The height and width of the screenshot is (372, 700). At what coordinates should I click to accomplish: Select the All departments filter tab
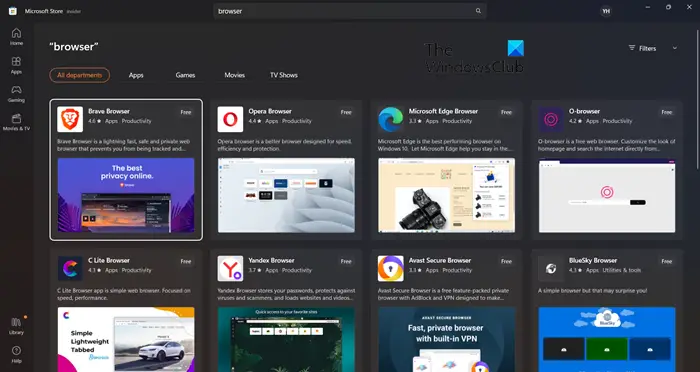click(x=79, y=75)
